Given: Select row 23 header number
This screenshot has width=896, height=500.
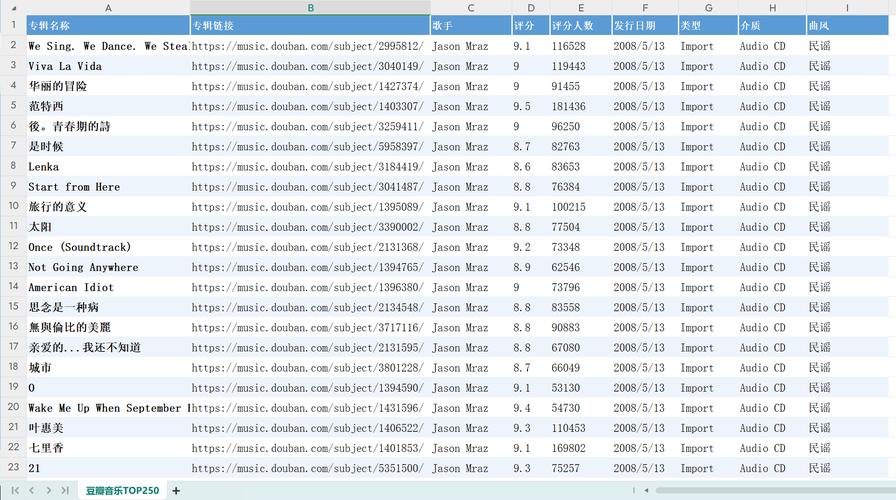Looking at the screenshot, I should pyautogui.click(x=13, y=467).
